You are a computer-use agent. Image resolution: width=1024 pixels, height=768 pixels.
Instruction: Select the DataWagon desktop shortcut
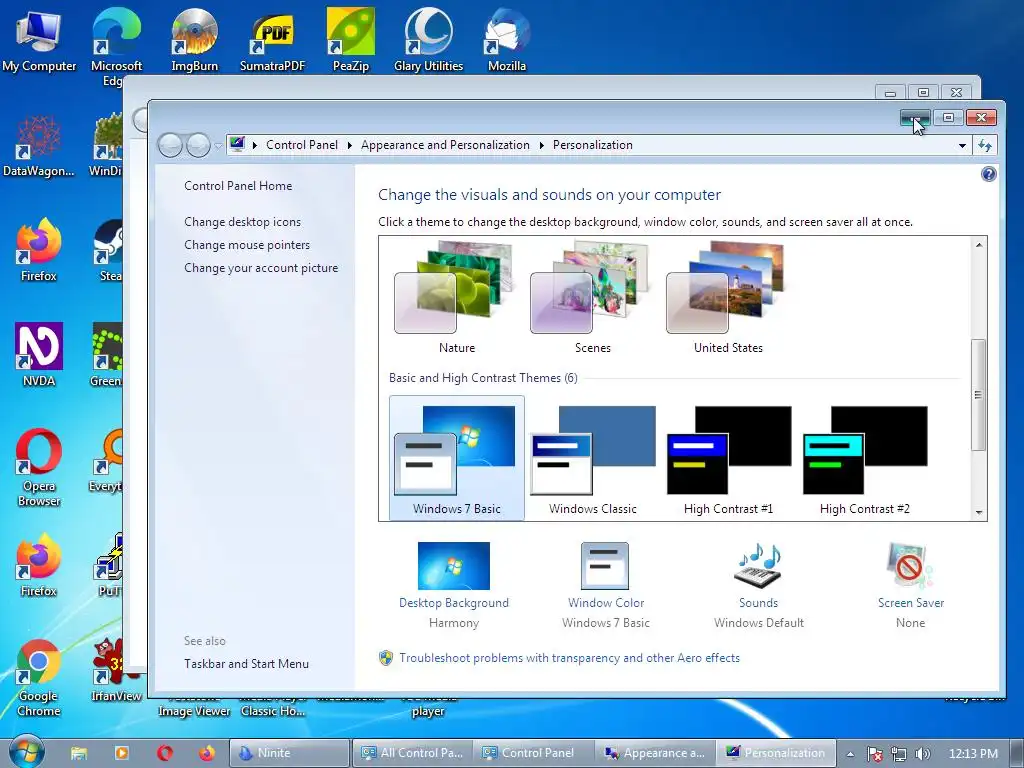[x=39, y=145]
